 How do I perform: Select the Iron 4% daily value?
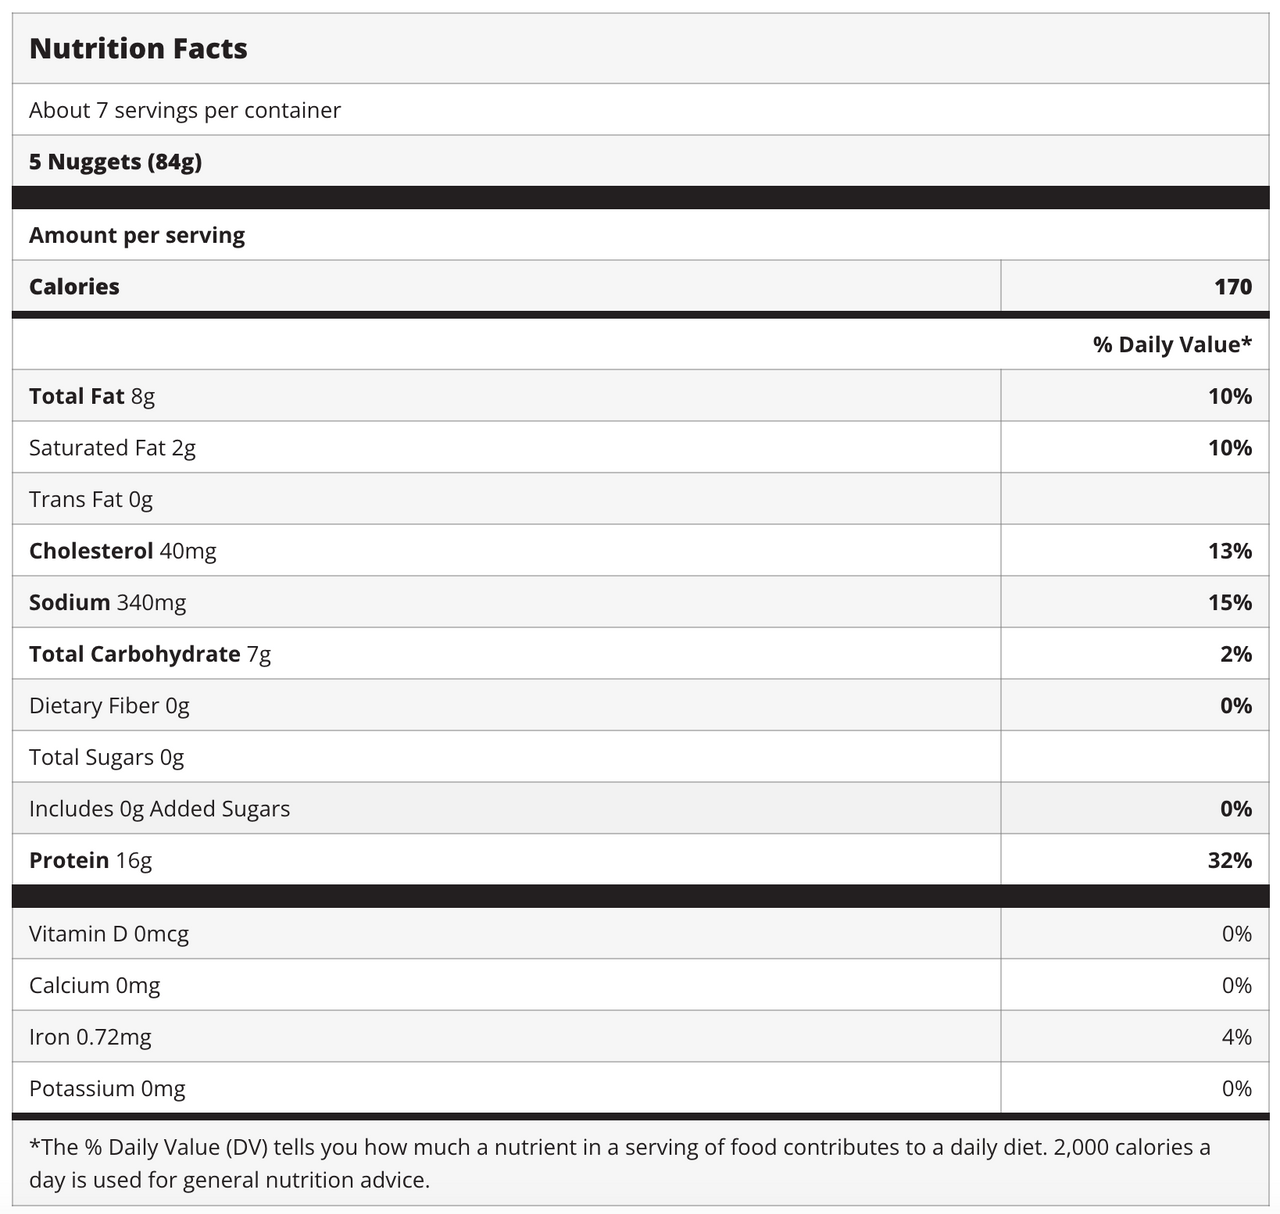1237,1037
